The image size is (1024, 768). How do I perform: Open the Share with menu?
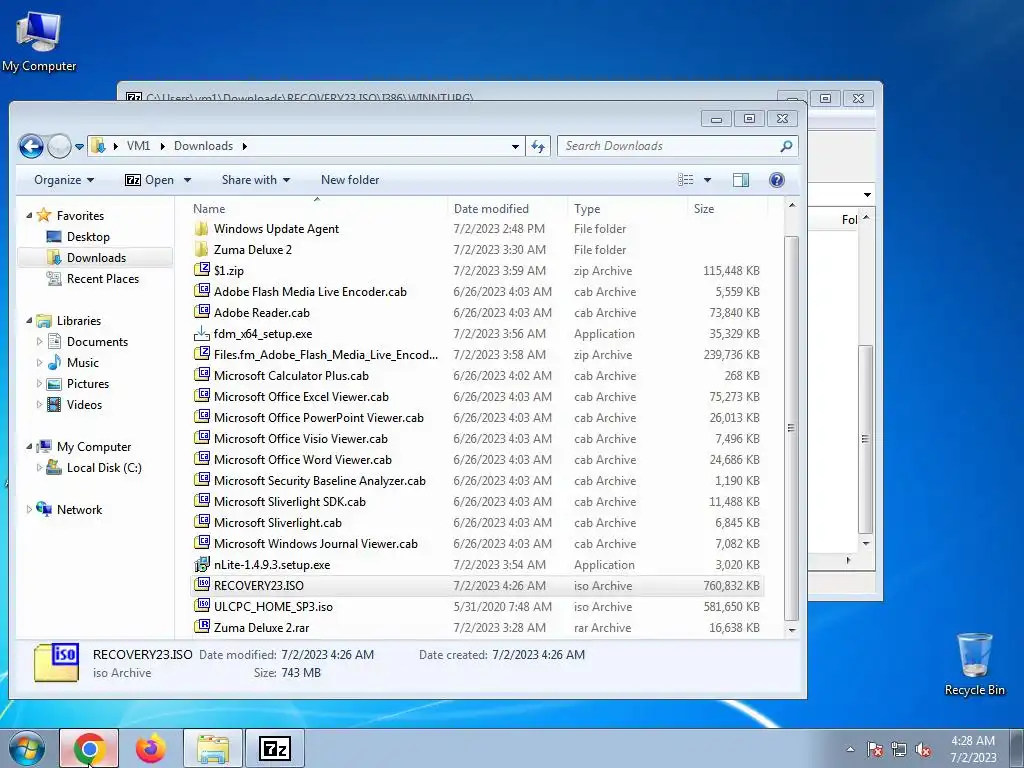[x=255, y=180]
